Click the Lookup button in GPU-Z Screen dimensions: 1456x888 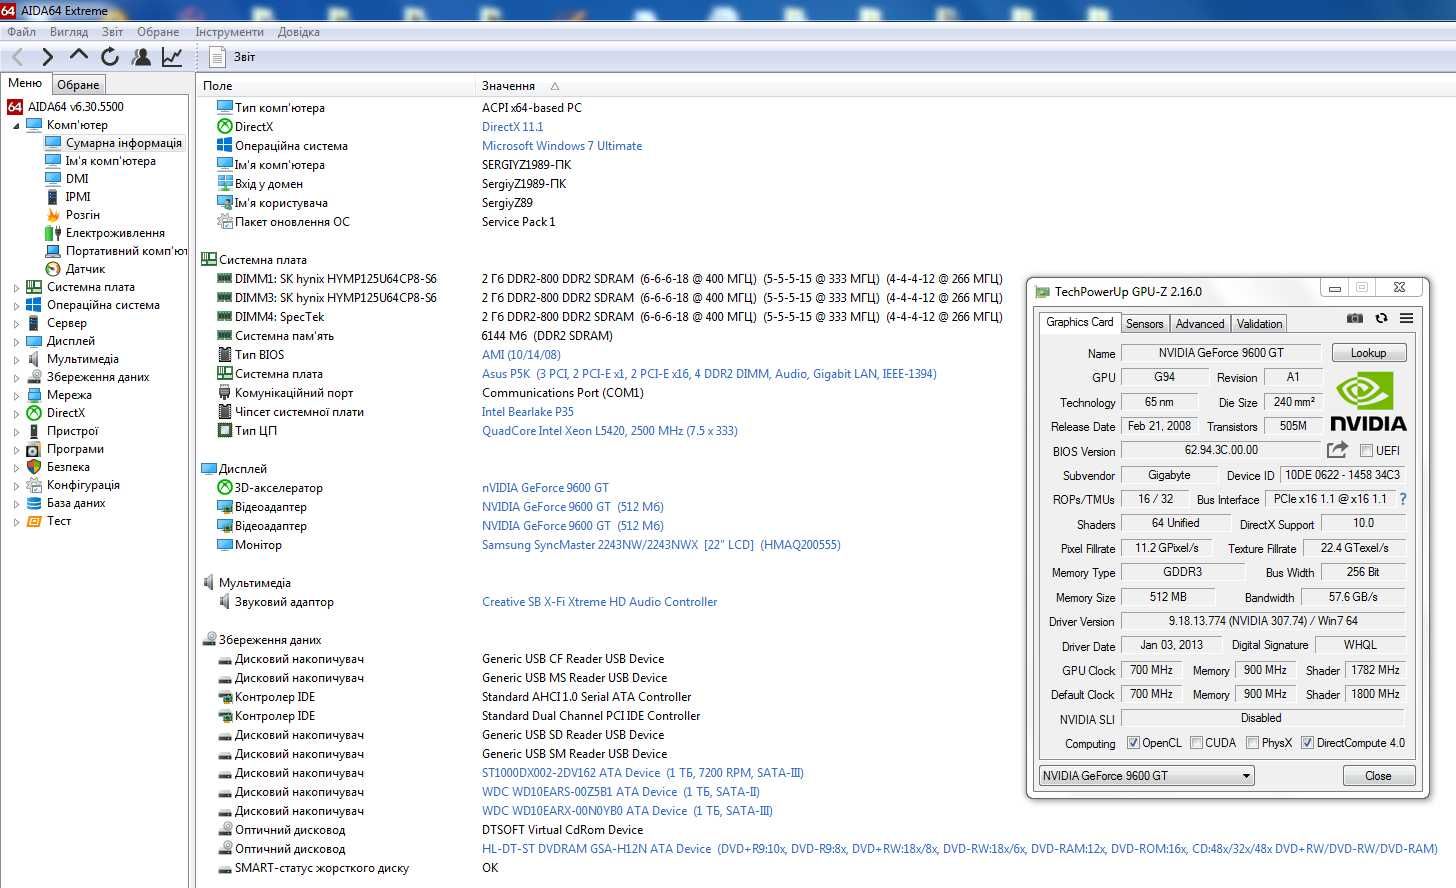pyautogui.click(x=1368, y=353)
